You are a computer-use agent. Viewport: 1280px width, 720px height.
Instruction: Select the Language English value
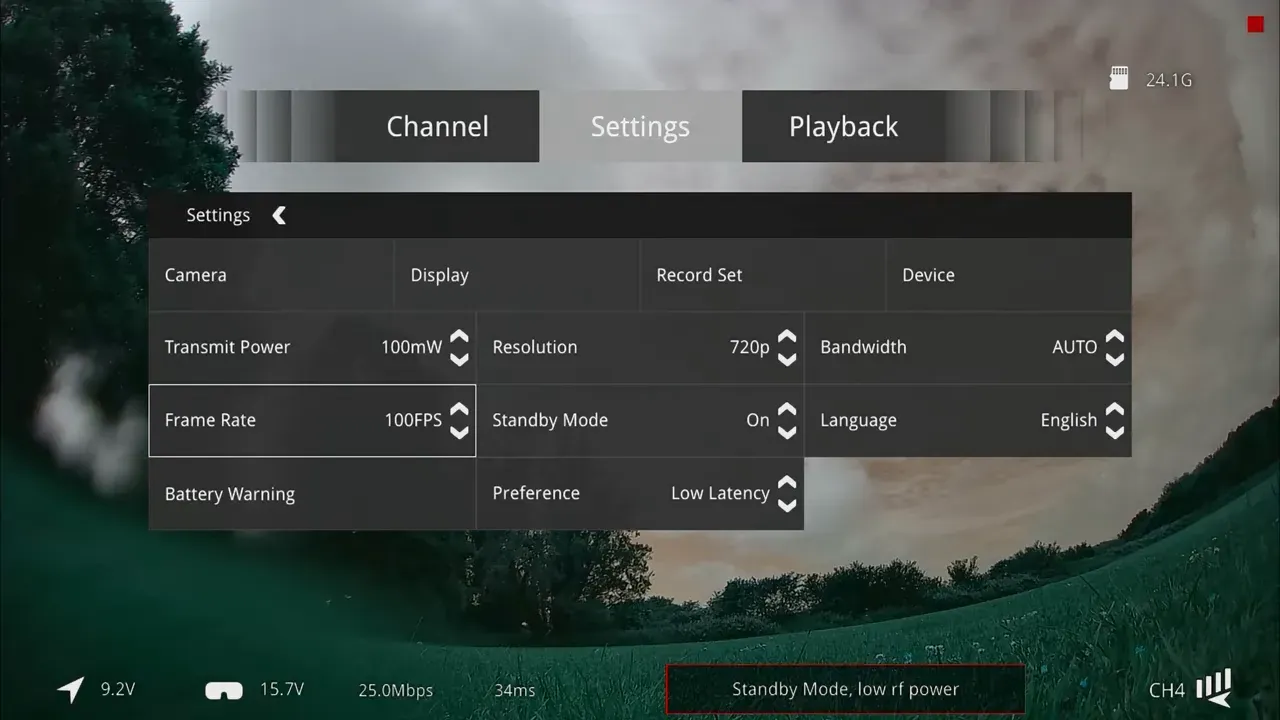coord(1069,421)
